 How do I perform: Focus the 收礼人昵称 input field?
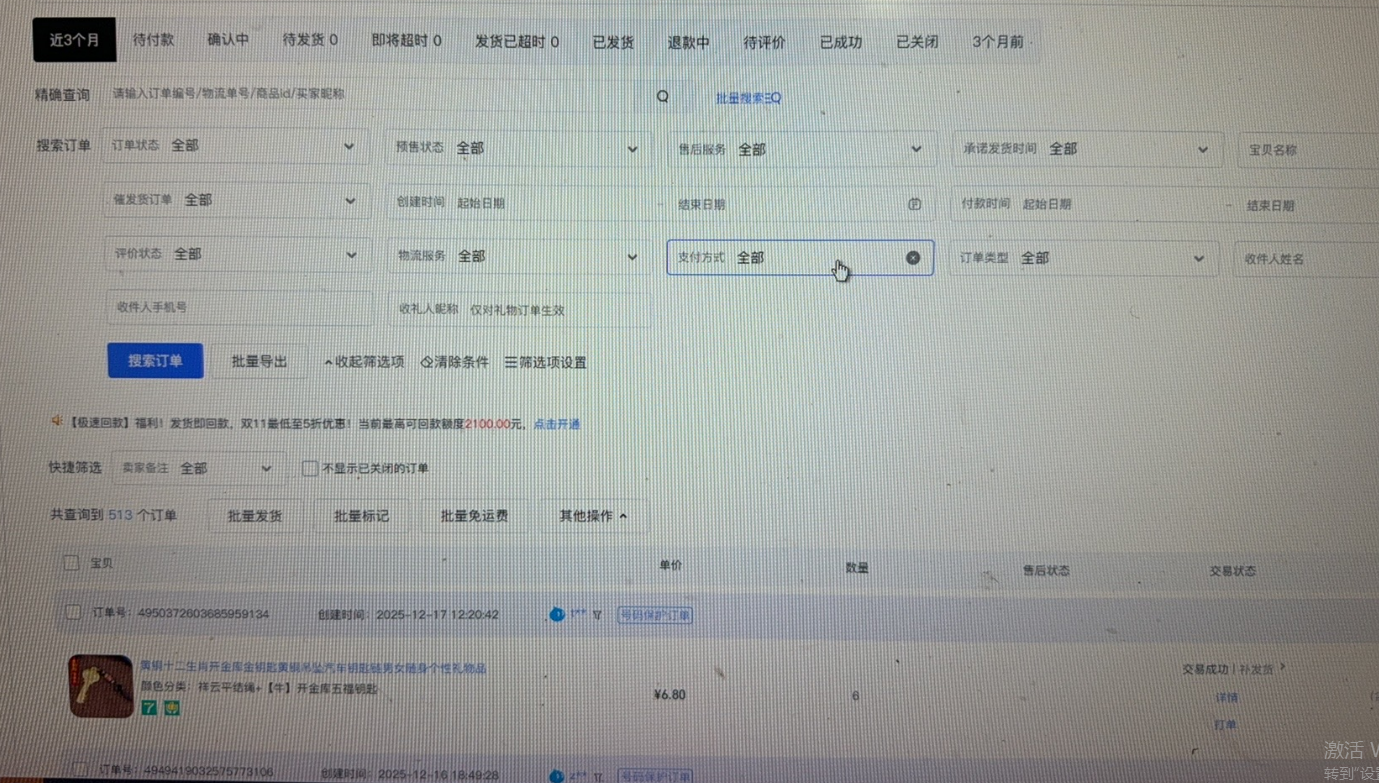(x=521, y=310)
